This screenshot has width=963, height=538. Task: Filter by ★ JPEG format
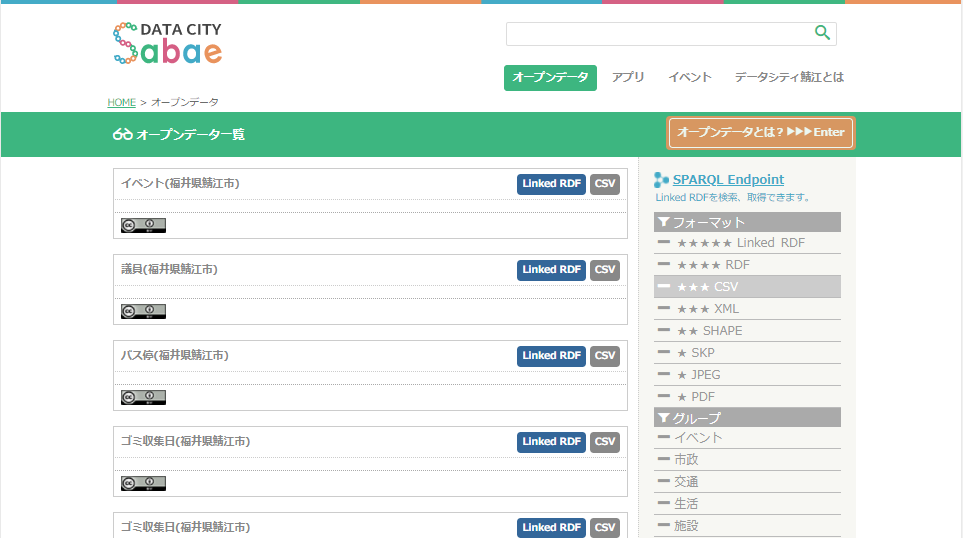747,375
